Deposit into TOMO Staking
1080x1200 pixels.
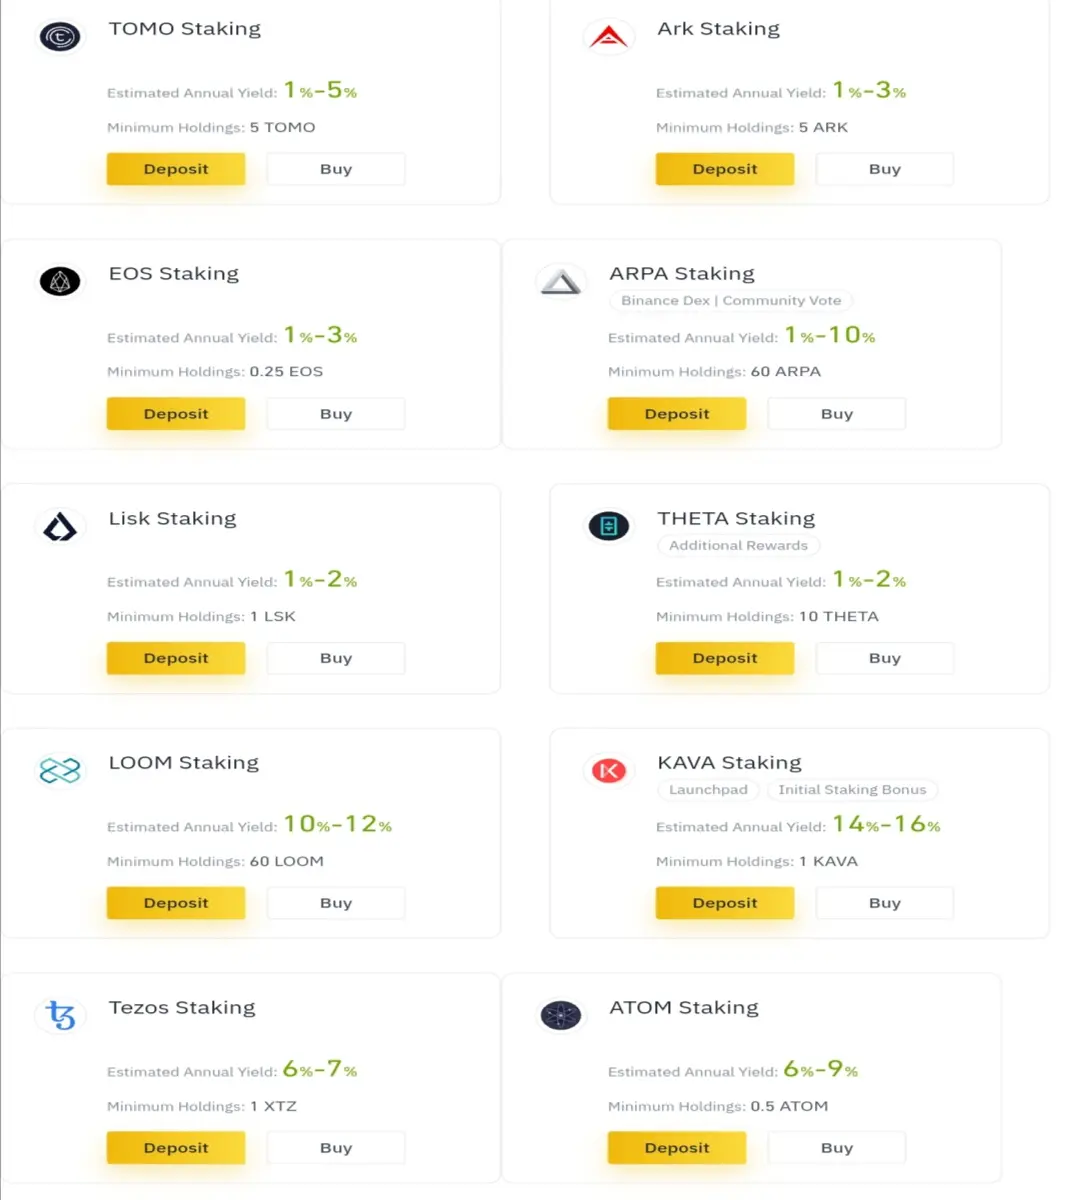(x=176, y=169)
